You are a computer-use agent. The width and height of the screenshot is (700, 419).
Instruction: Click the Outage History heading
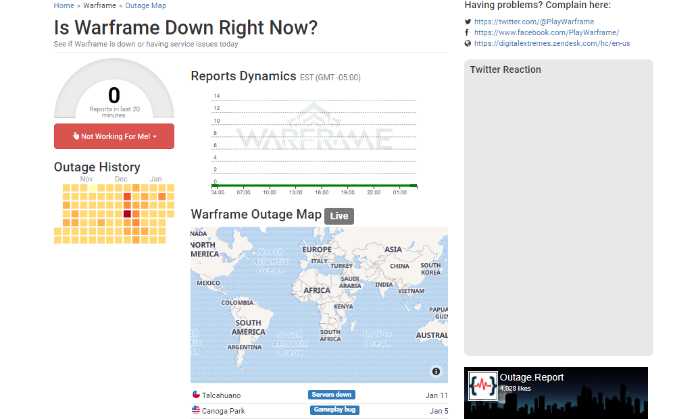97,167
